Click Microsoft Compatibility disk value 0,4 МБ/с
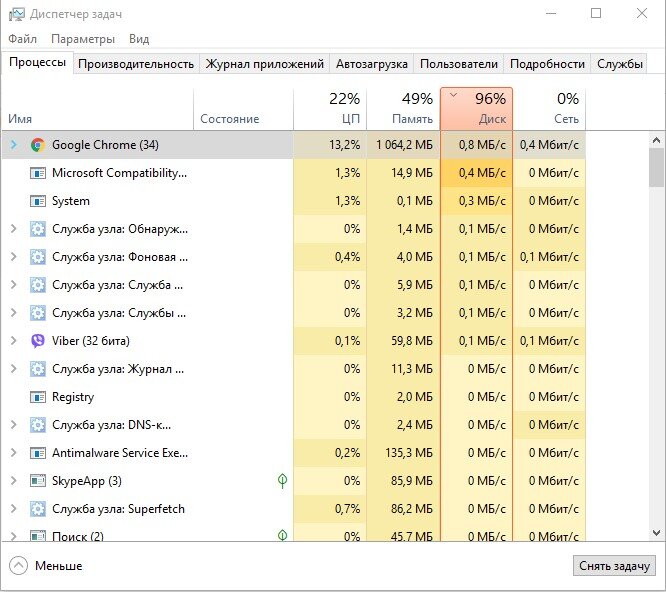The height and width of the screenshot is (592, 666). (482, 173)
